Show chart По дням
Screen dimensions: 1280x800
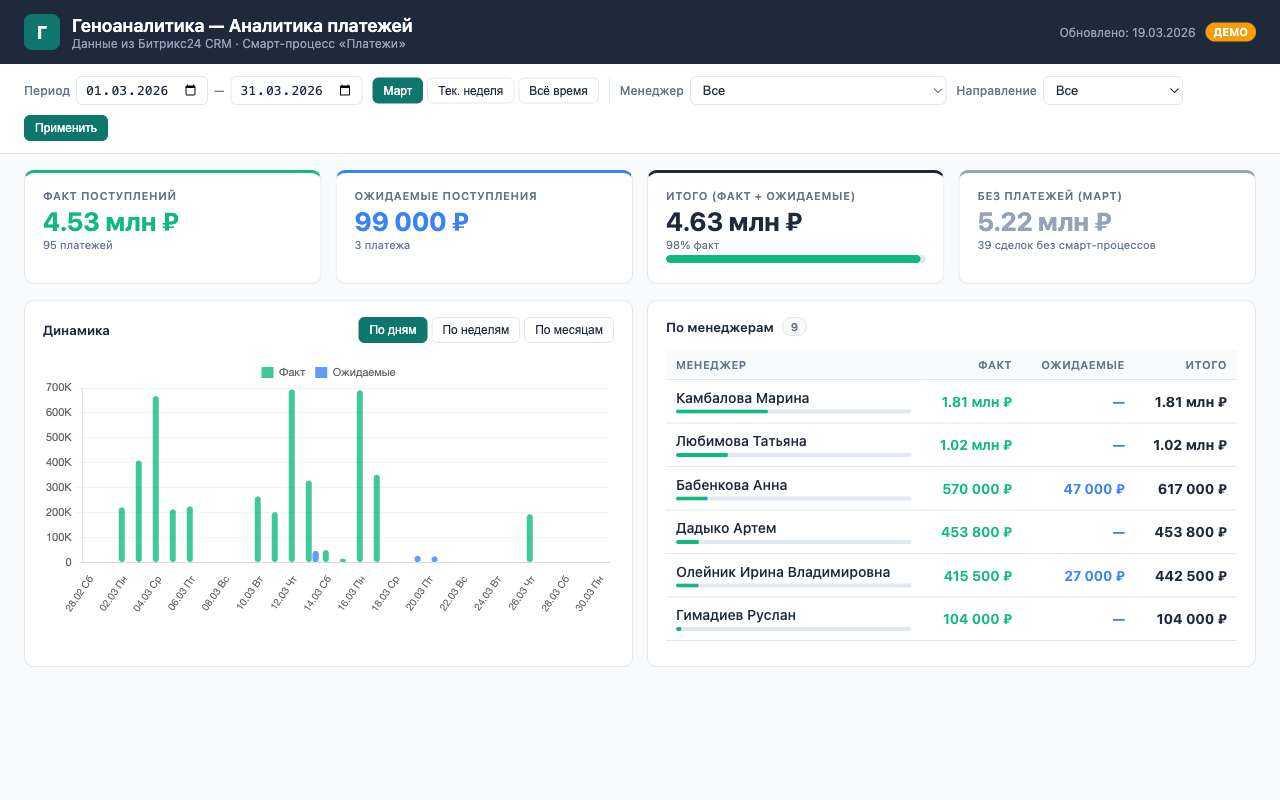pos(392,330)
